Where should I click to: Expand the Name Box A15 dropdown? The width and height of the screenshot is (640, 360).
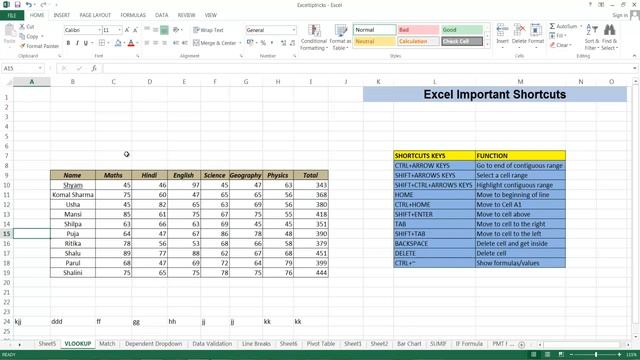[x=40, y=68]
